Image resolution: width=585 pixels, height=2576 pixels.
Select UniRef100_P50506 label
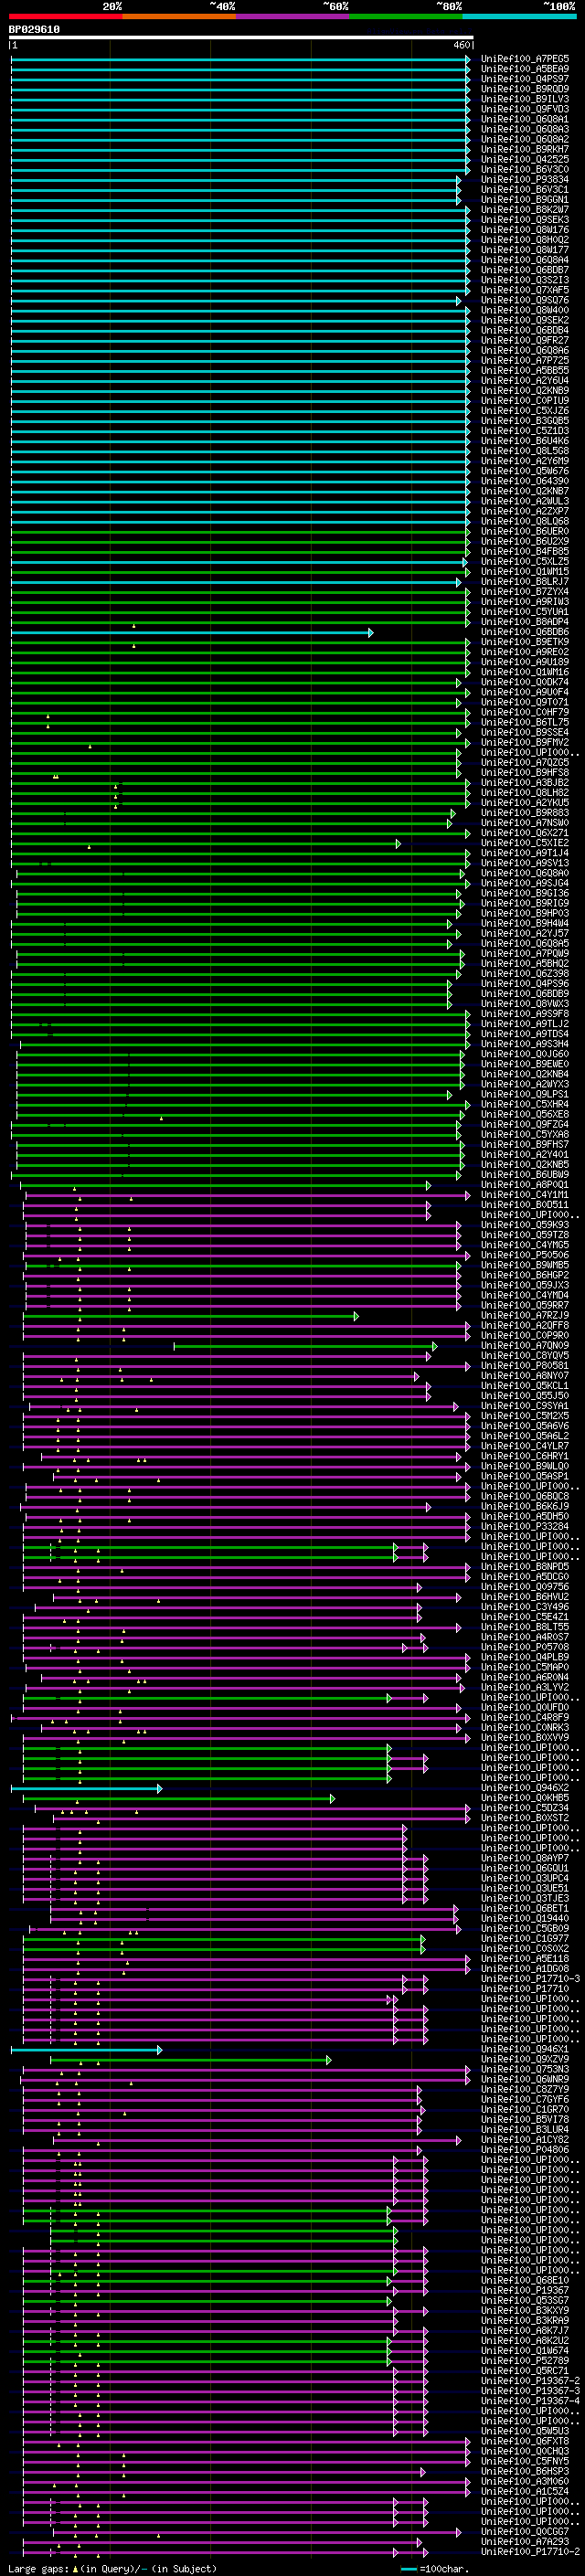pyautogui.click(x=525, y=1256)
